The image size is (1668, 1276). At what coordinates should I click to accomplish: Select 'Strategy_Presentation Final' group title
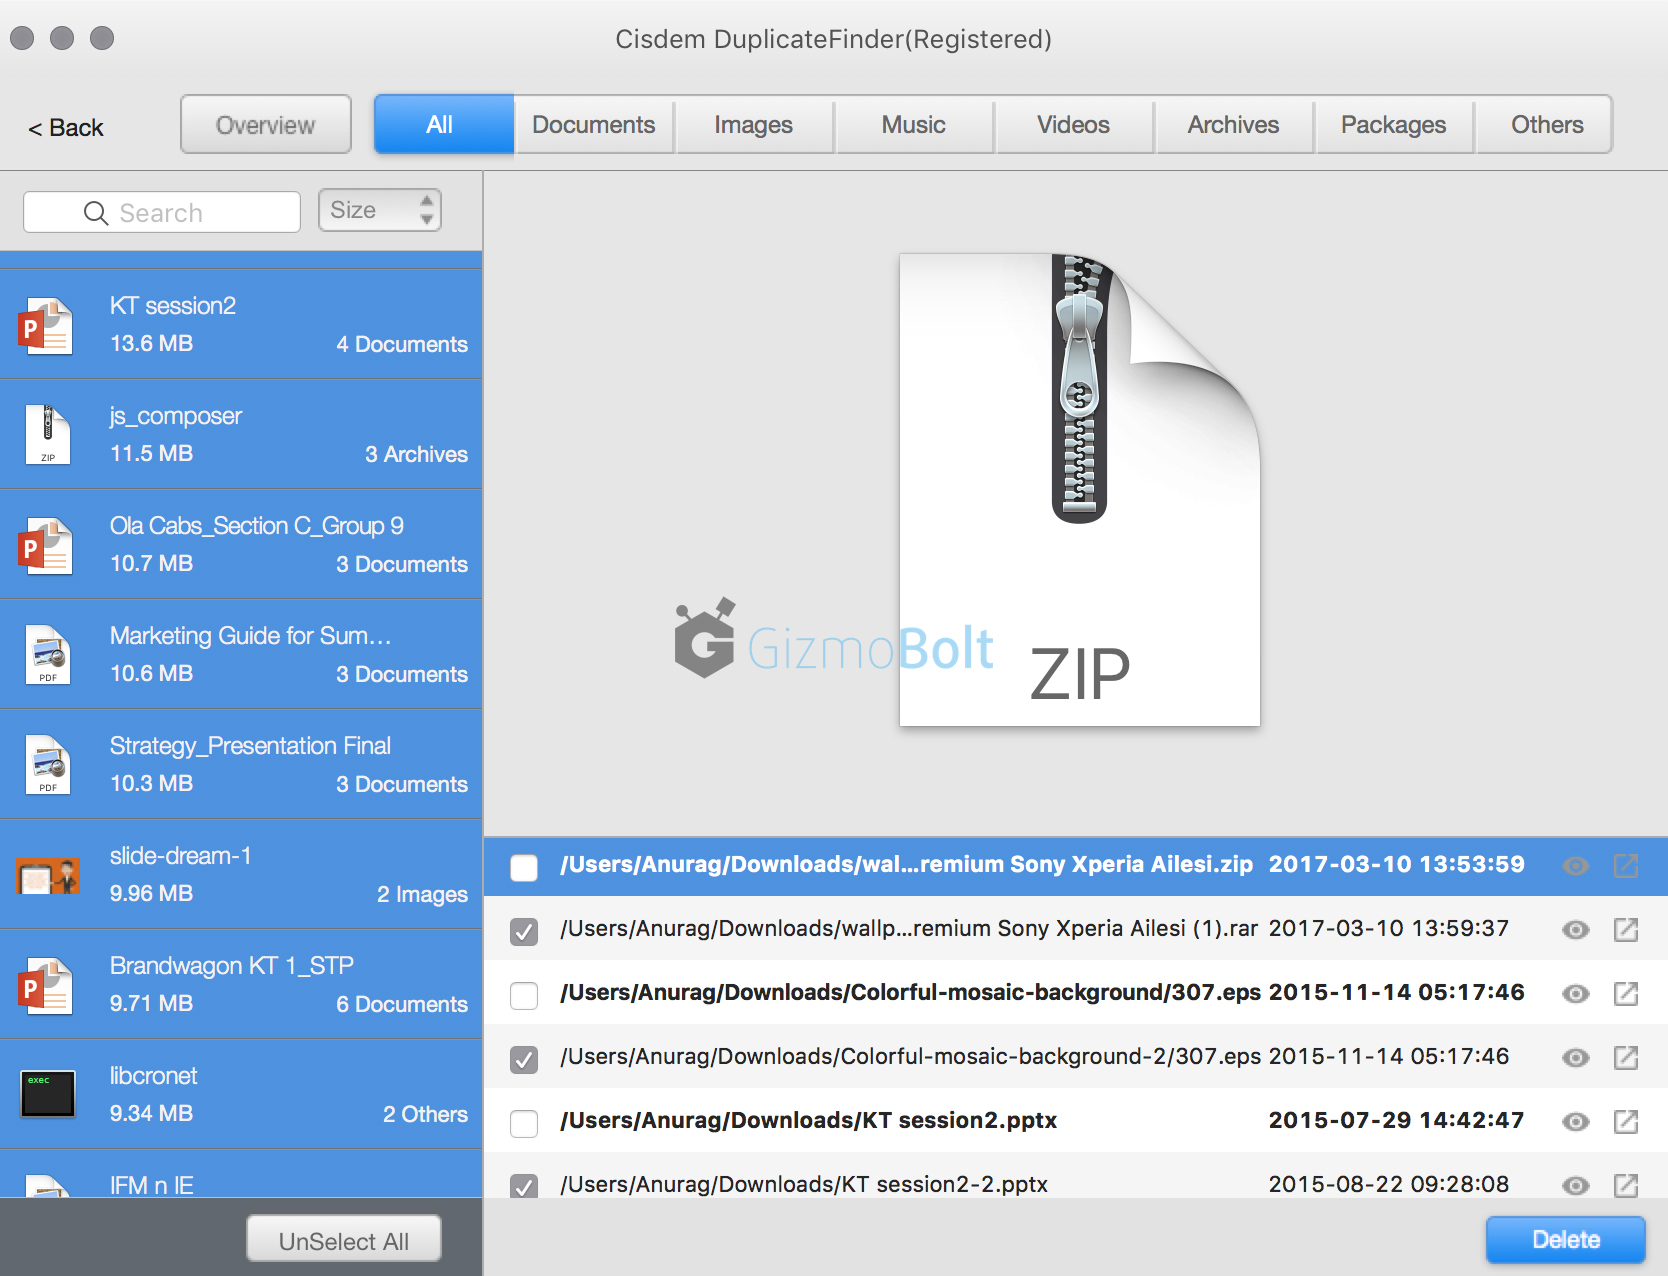(250, 746)
